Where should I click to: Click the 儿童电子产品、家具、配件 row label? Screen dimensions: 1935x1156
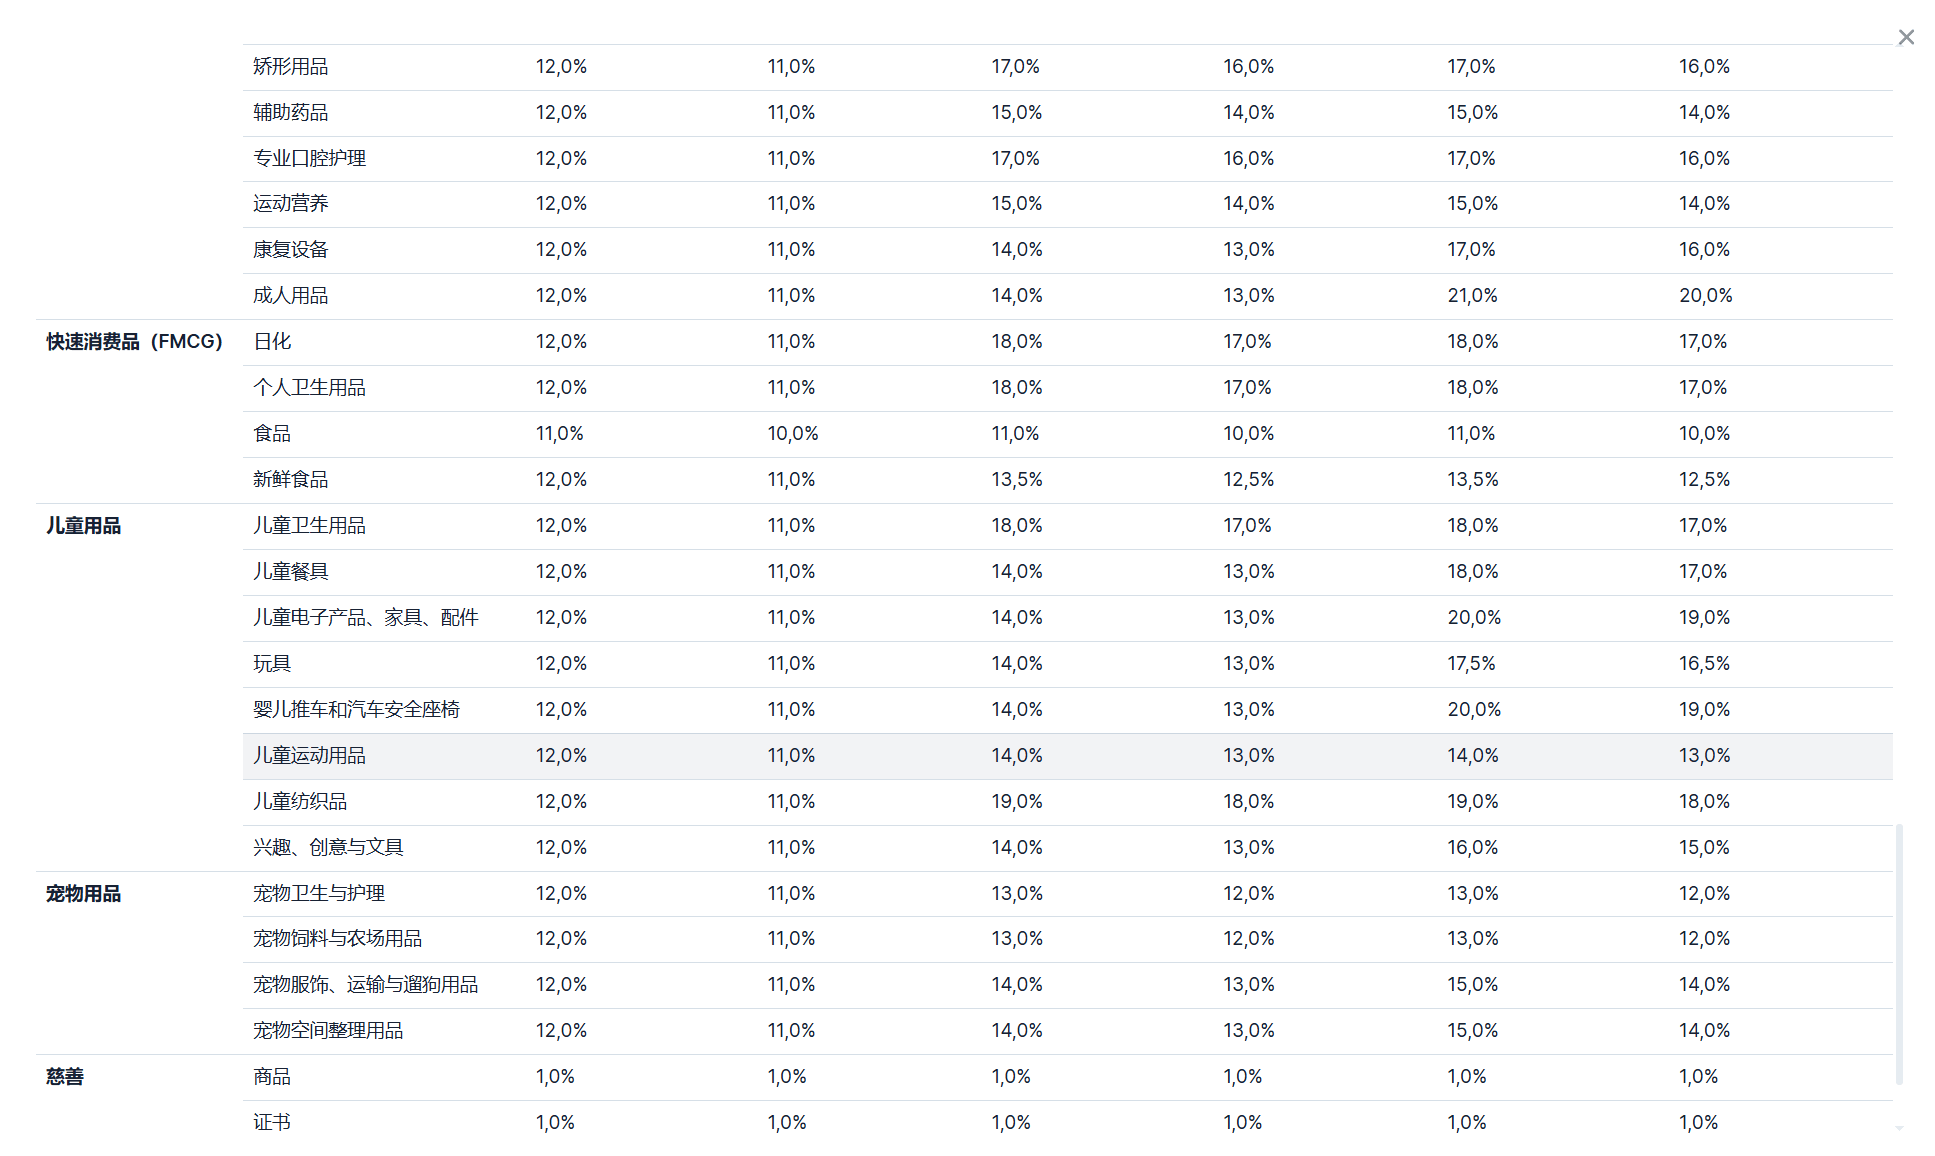pos(365,618)
